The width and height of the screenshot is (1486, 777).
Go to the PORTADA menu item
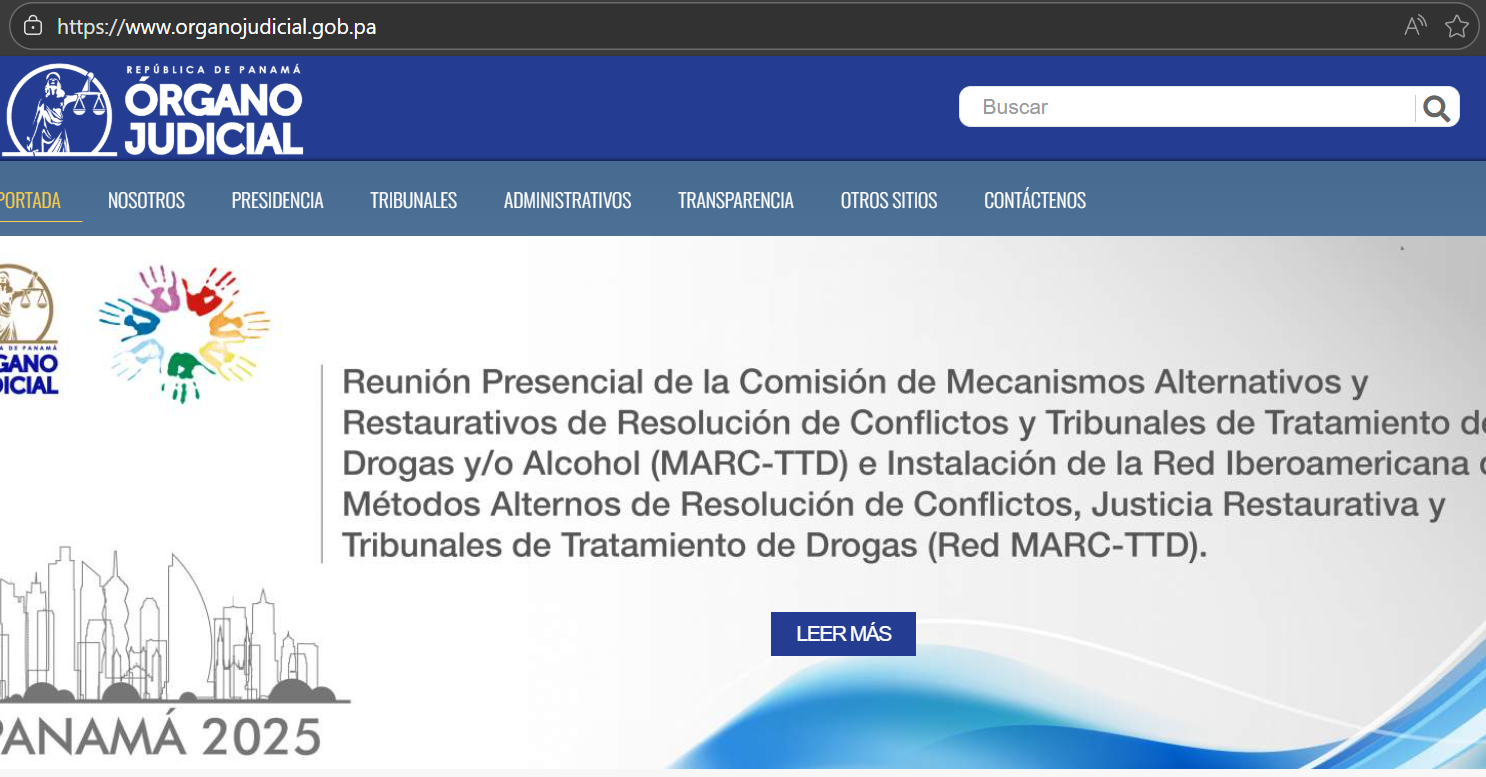[30, 200]
